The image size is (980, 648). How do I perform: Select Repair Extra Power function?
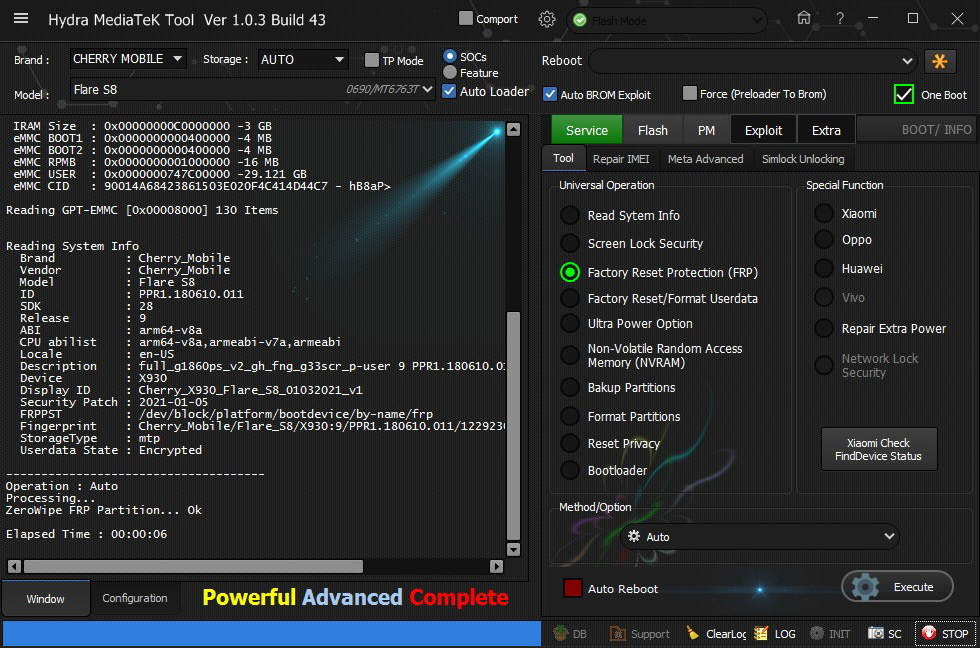click(x=824, y=329)
